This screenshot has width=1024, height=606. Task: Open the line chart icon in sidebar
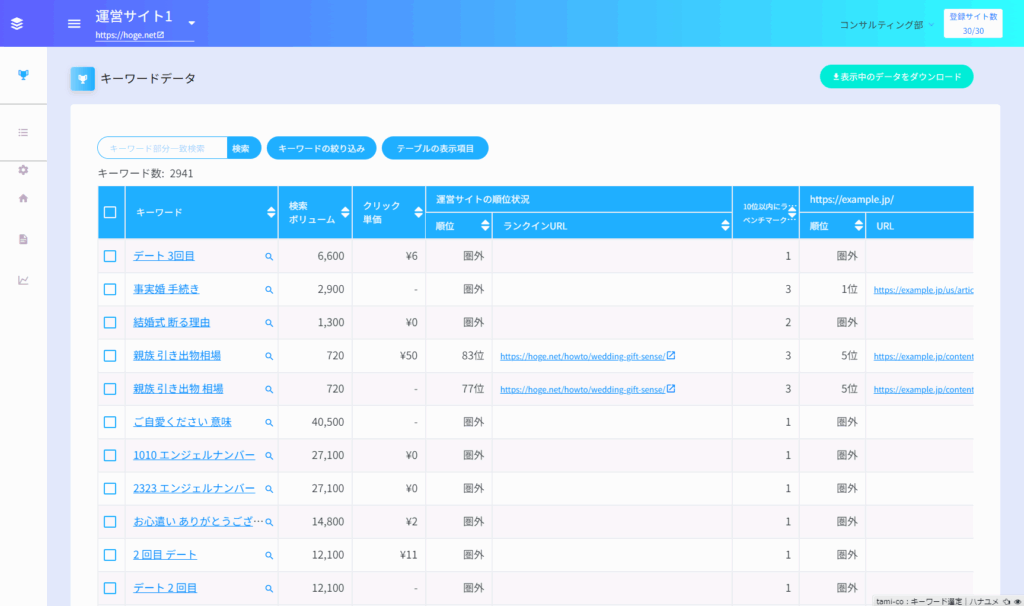[23, 280]
